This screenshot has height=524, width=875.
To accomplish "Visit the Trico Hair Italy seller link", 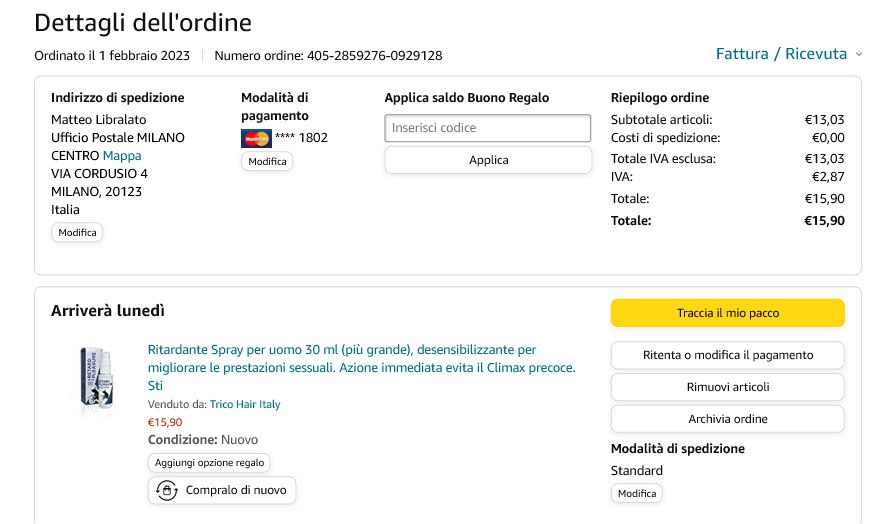I will click(x=245, y=404).
